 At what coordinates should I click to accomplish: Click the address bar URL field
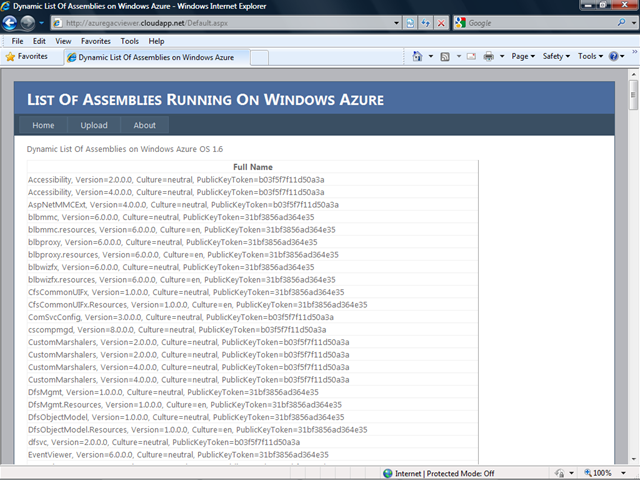coord(226,23)
